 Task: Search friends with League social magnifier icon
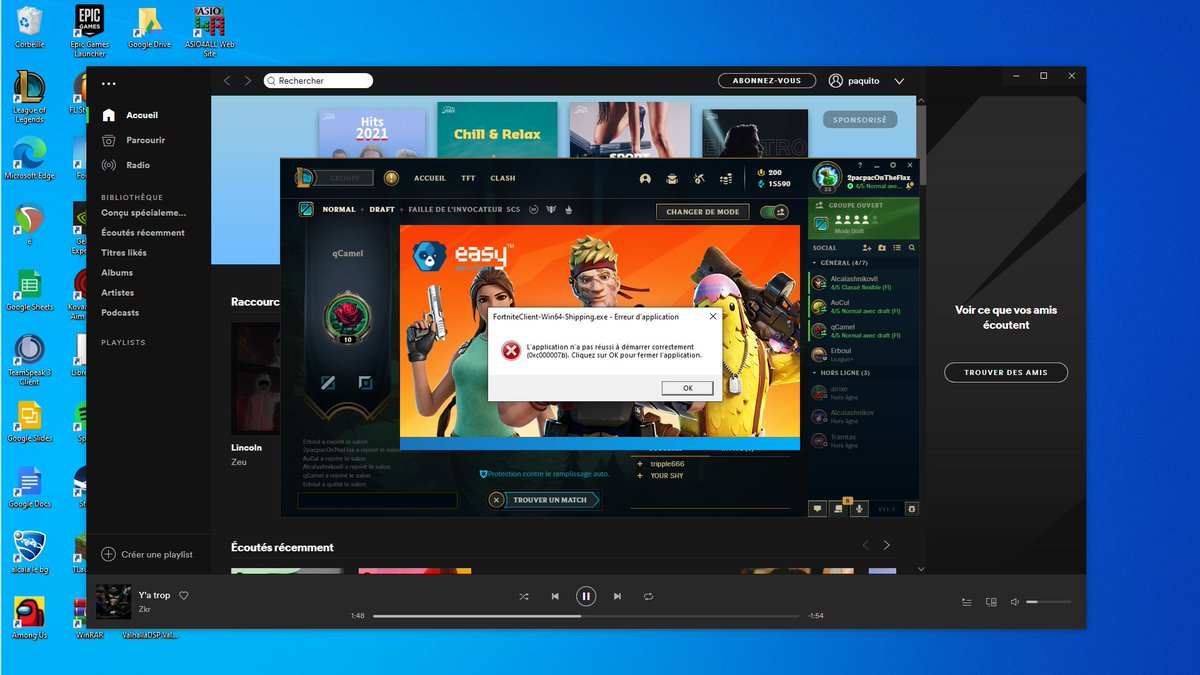(x=911, y=247)
